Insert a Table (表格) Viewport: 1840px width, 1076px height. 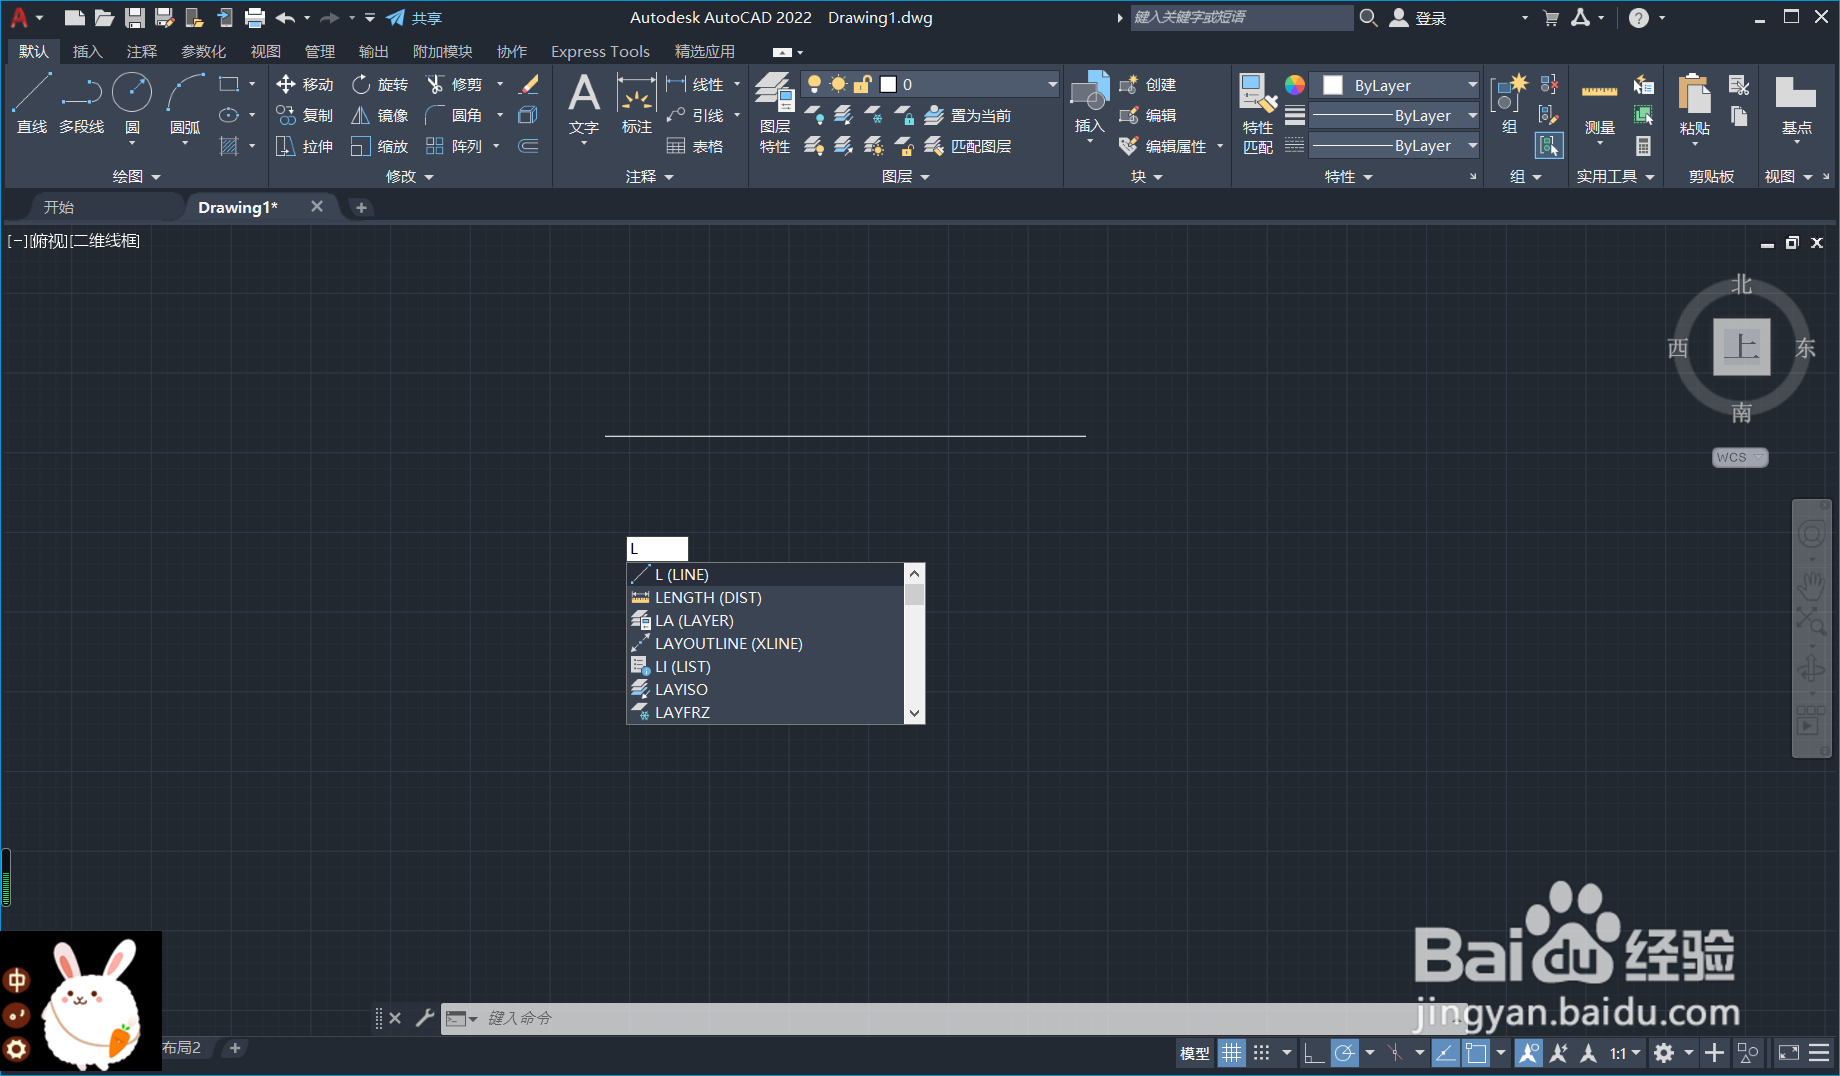pyautogui.click(x=696, y=146)
